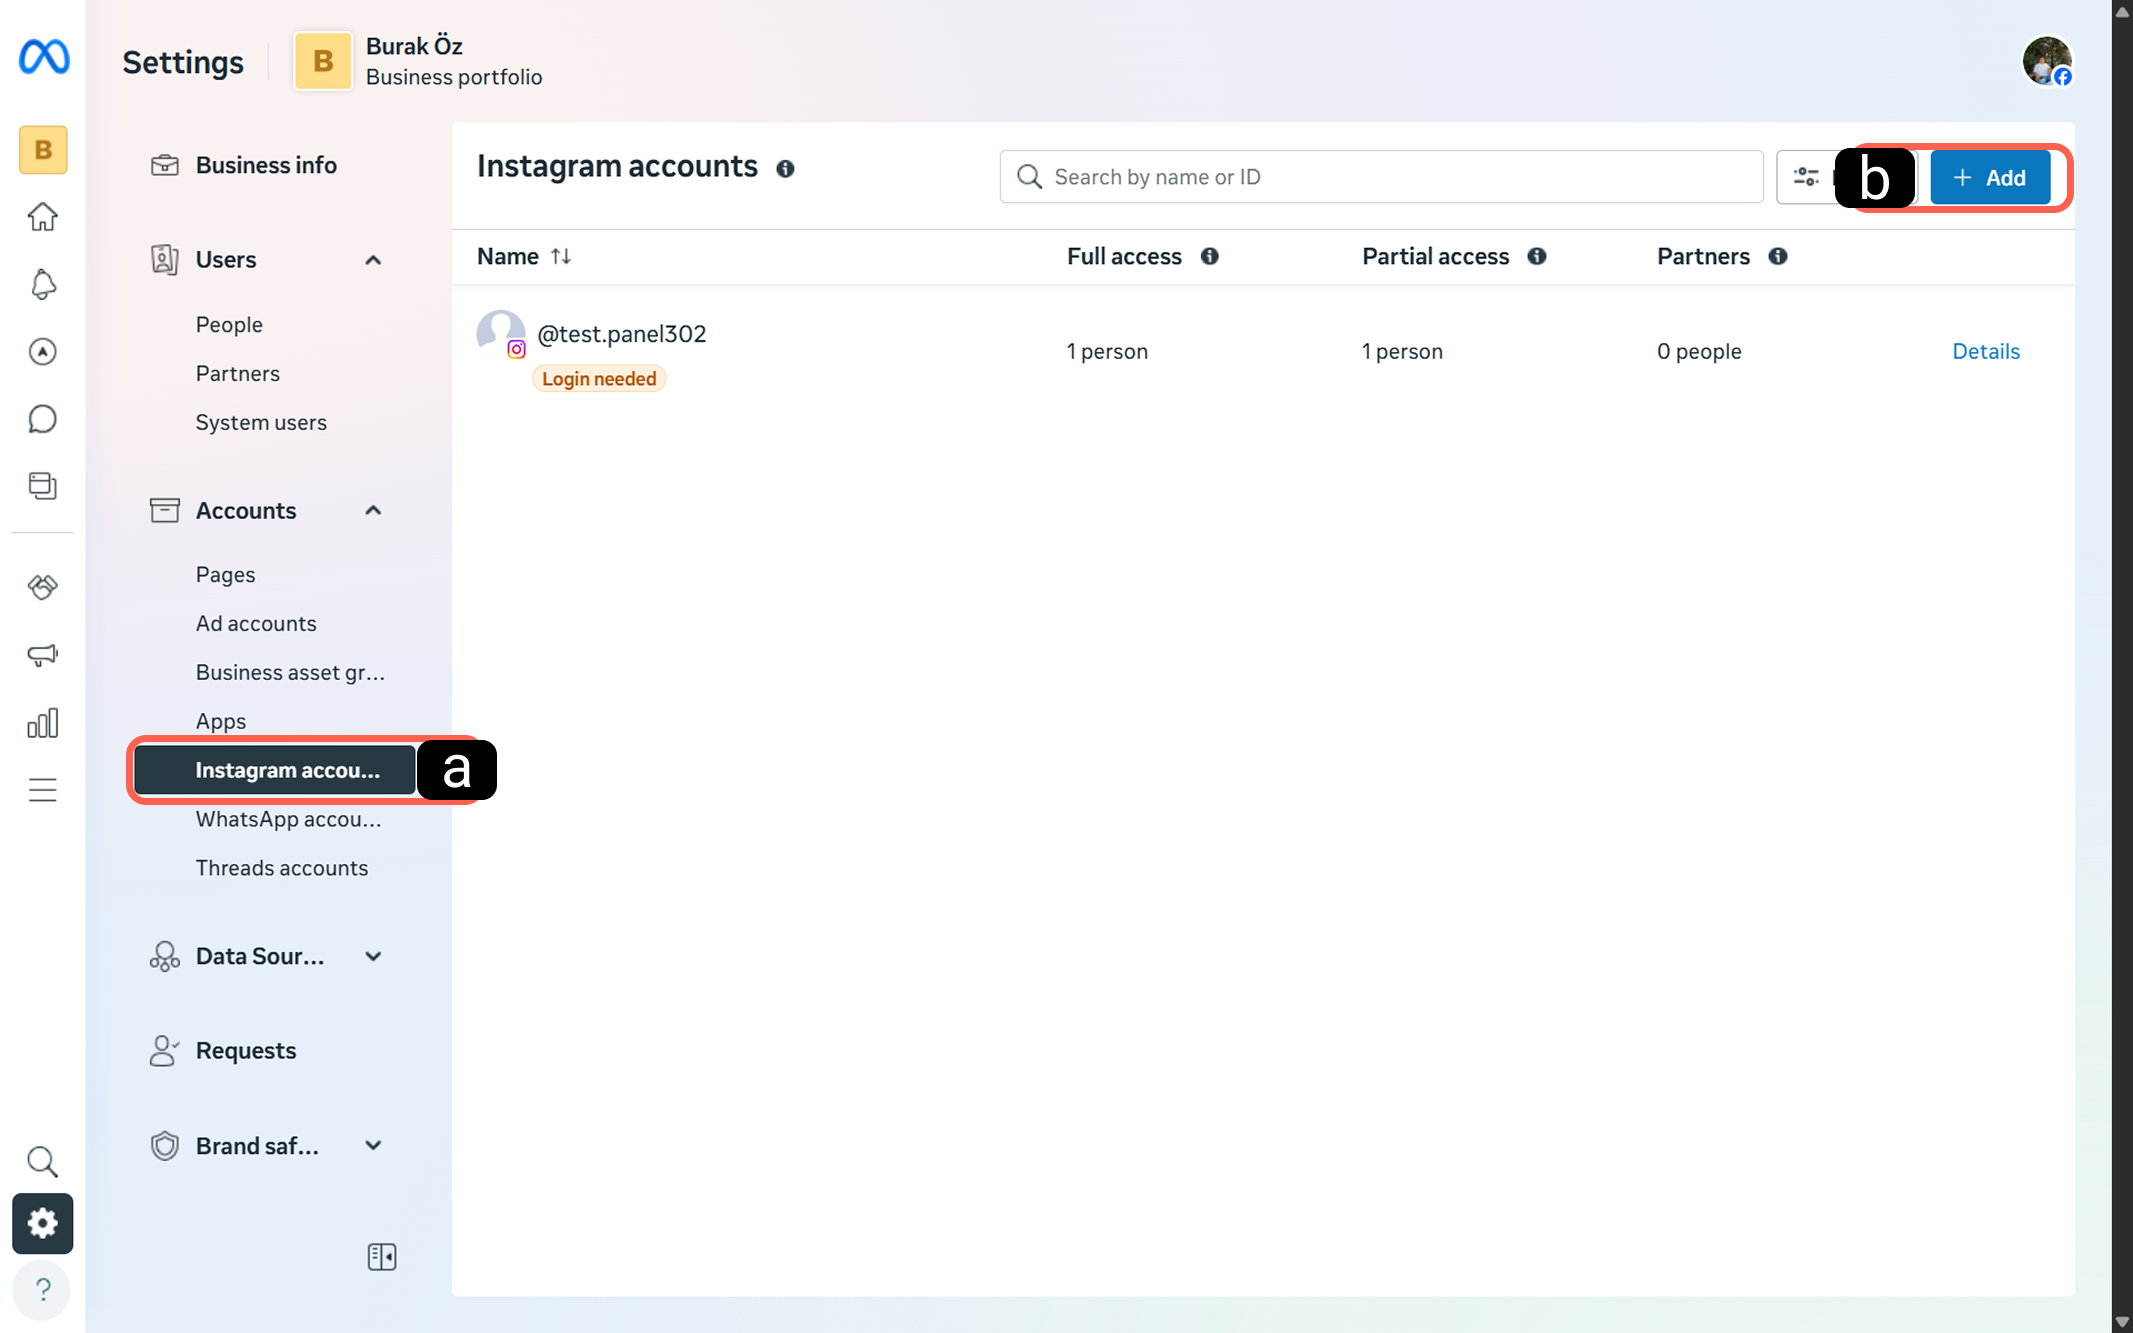Open Business info settings
This screenshot has height=1333, width=2133.
[266, 165]
